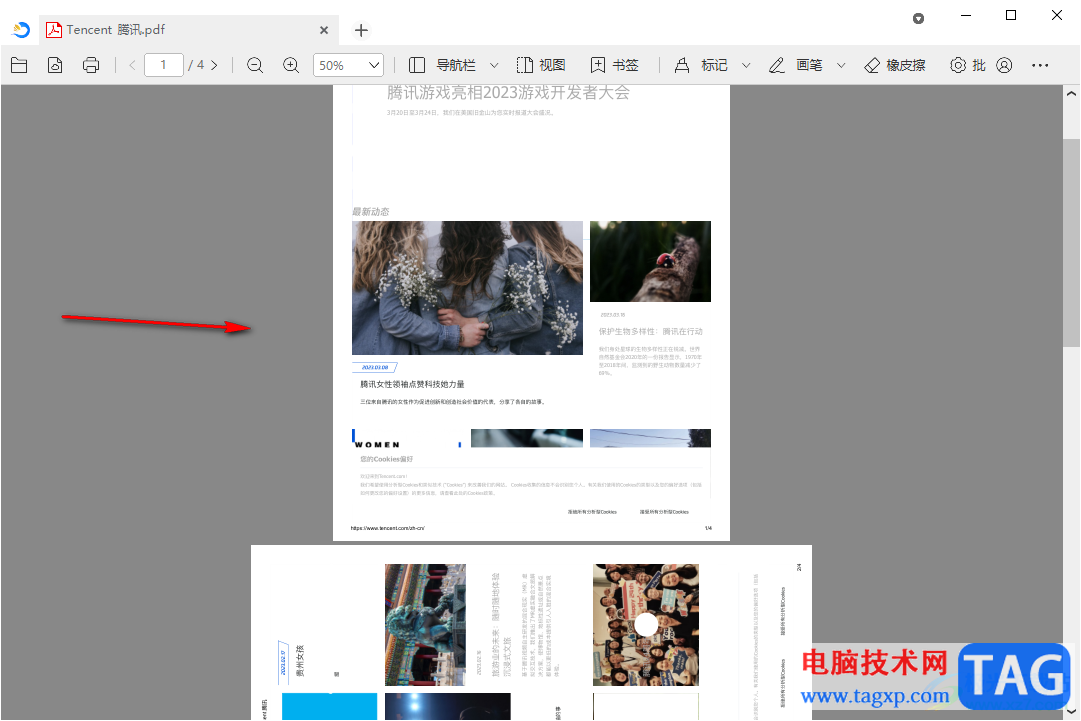Expand the 标记 dropdown arrow

pos(746,65)
